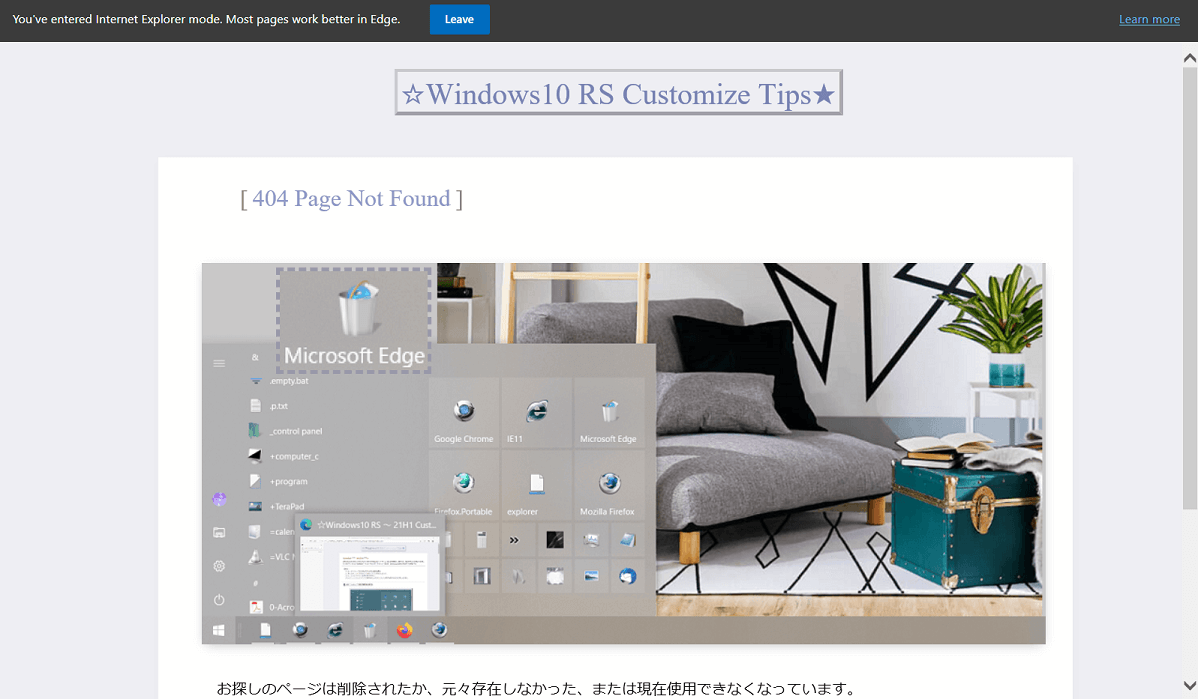Click the scrollbar up arrow

(1190, 57)
